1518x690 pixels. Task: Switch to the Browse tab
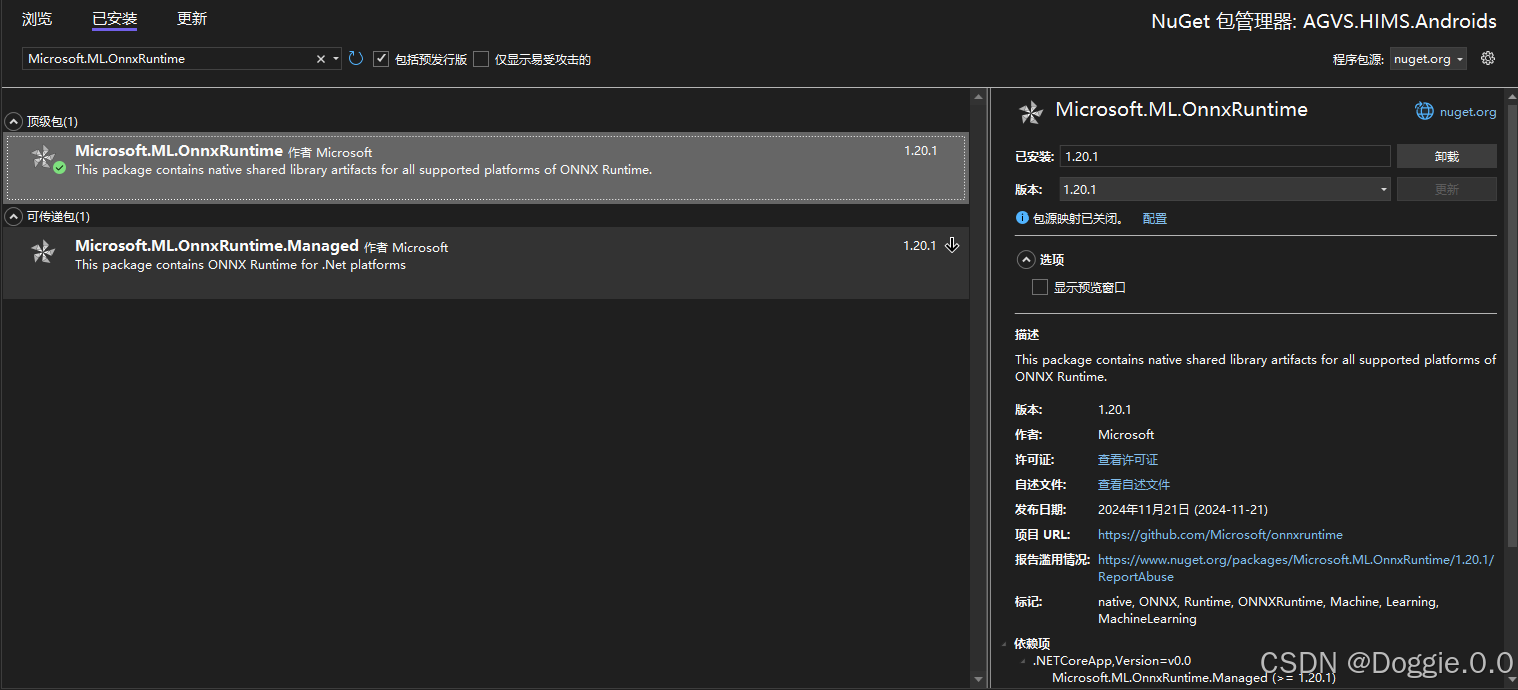click(37, 19)
